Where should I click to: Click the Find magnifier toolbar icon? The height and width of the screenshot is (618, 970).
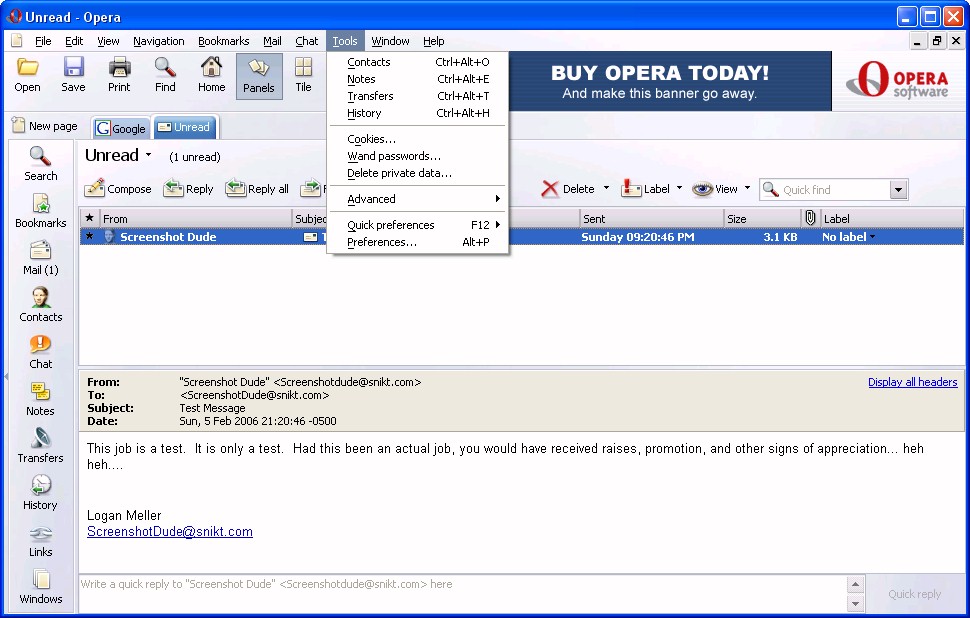(x=165, y=75)
